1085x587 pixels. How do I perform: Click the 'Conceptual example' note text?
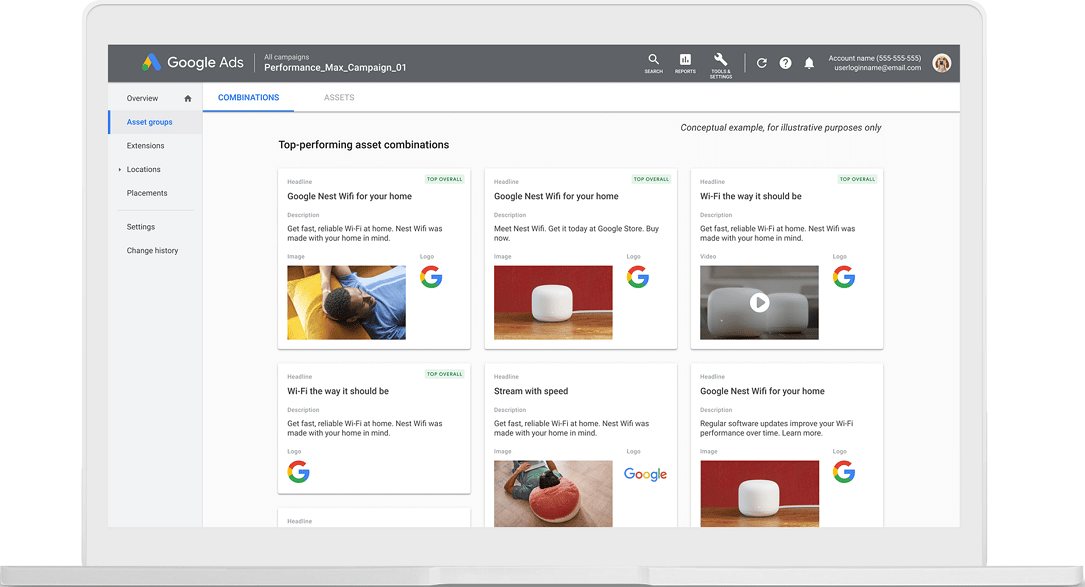(781, 127)
